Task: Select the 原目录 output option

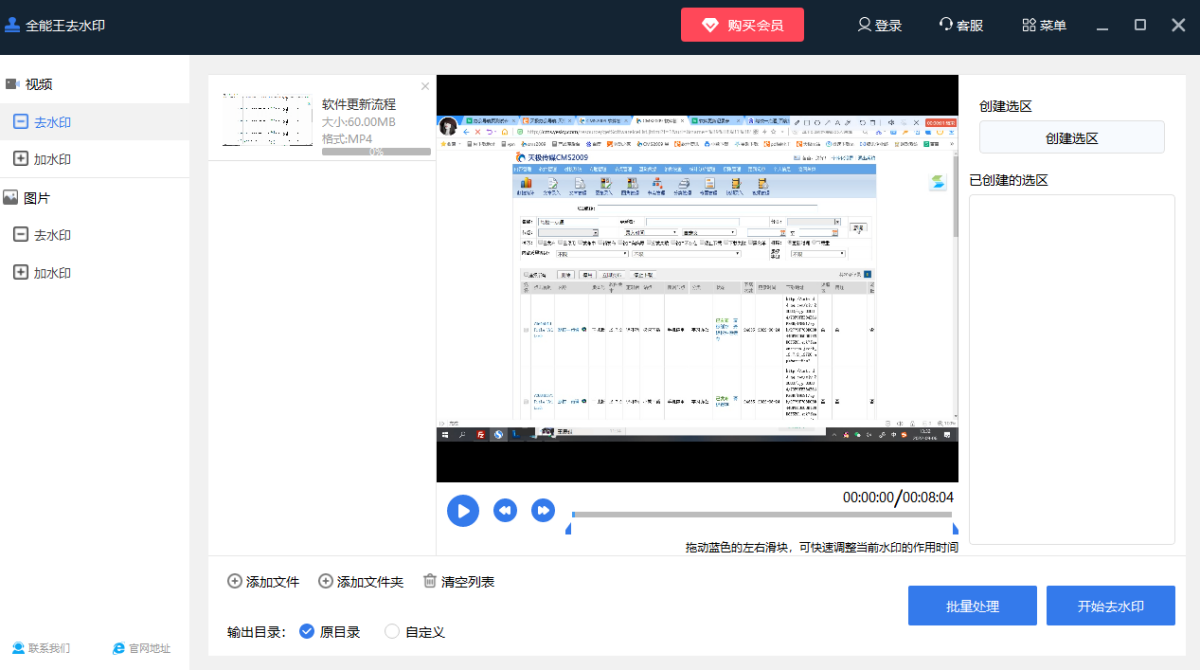Action: tap(308, 631)
